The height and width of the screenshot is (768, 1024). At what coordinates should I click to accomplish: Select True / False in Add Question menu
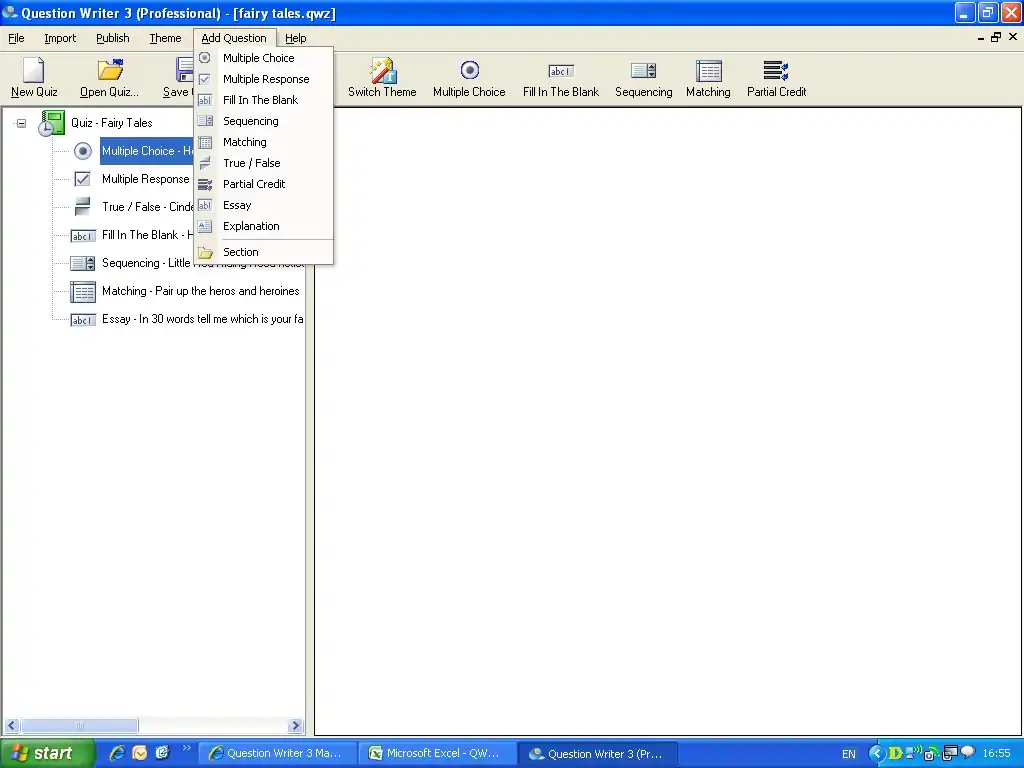coord(251,163)
